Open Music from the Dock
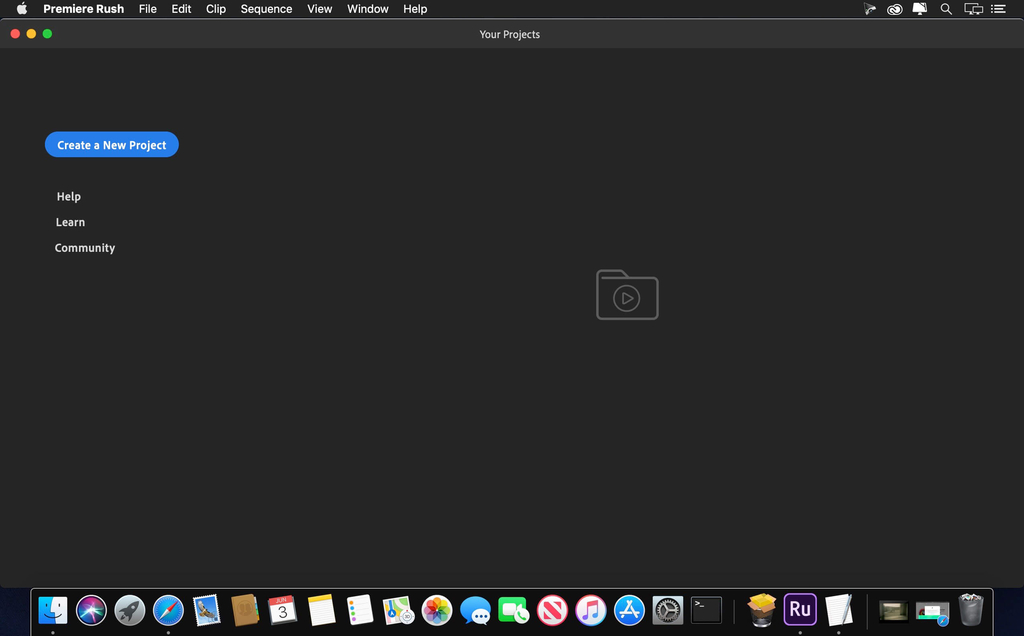Viewport: 1024px width, 636px height. (590, 610)
